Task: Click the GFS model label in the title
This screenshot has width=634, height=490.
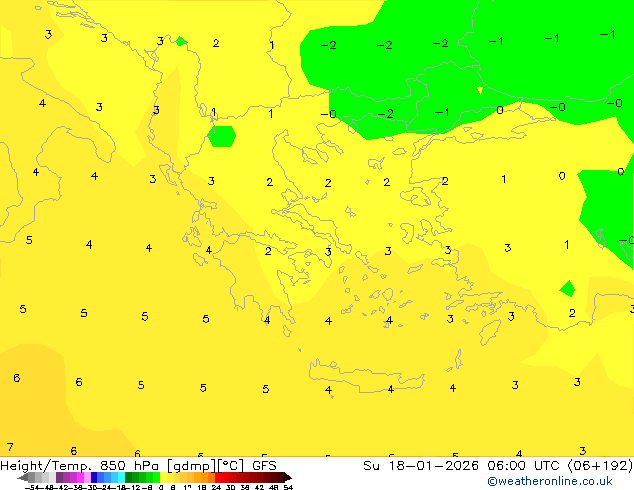Action: (x=264, y=465)
